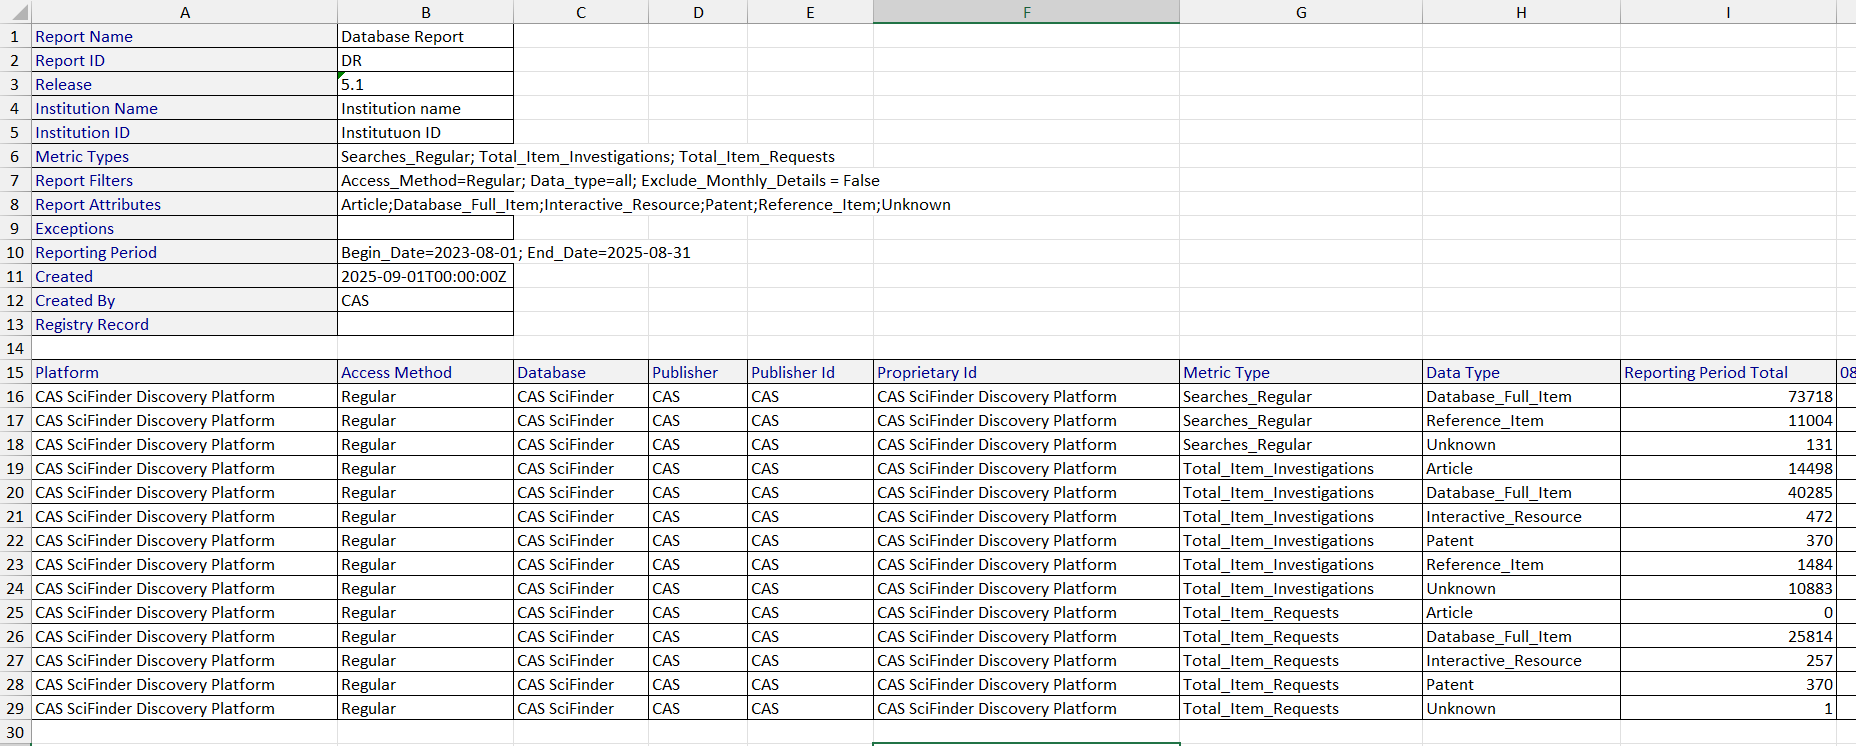Click the Metric Types label cell
This screenshot has width=1856, height=746.
[x=185, y=156]
